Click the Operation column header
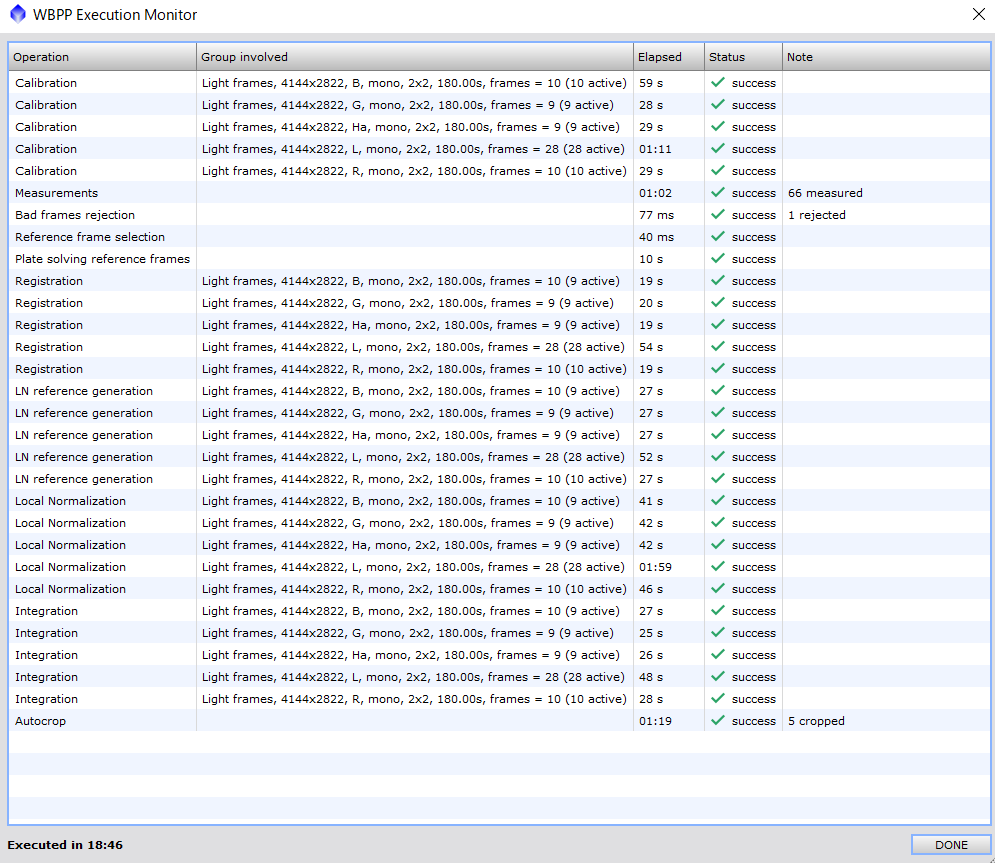Image resolution: width=995 pixels, height=863 pixels. point(102,57)
